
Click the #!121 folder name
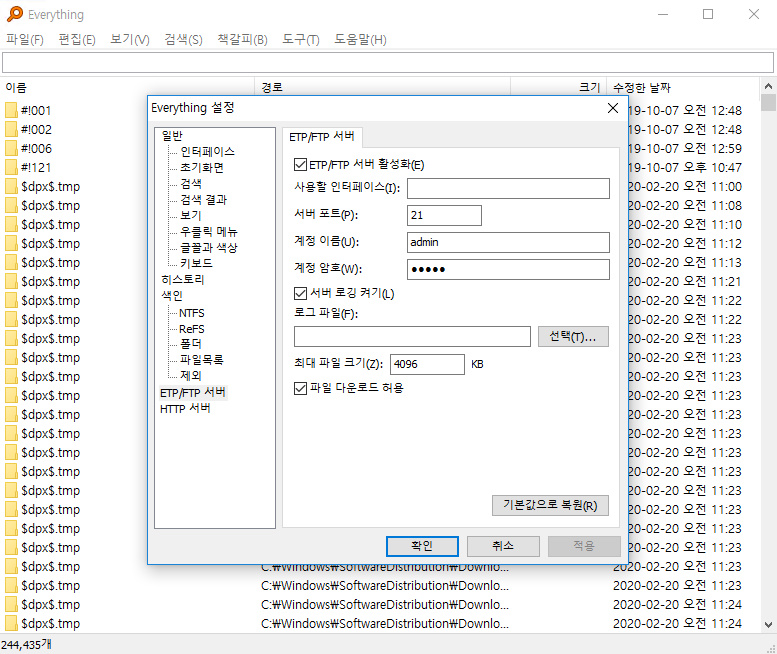point(36,167)
